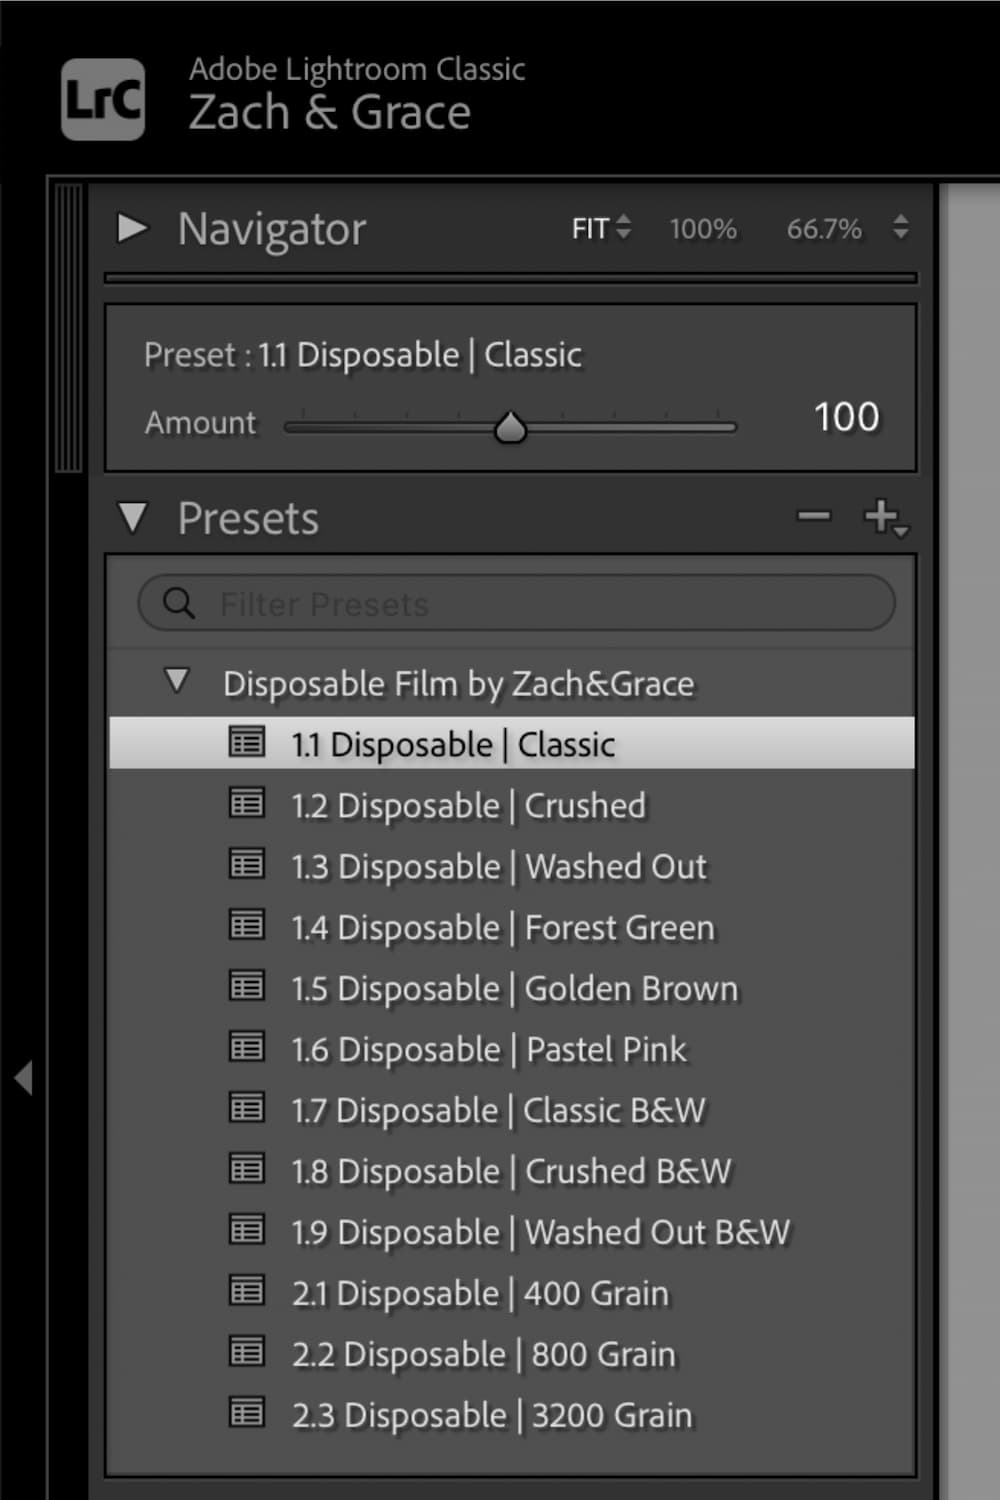1000x1500 pixels.
Task: Click the search magnifier icon in filter
Action: pyautogui.click(x=179, y=603)
